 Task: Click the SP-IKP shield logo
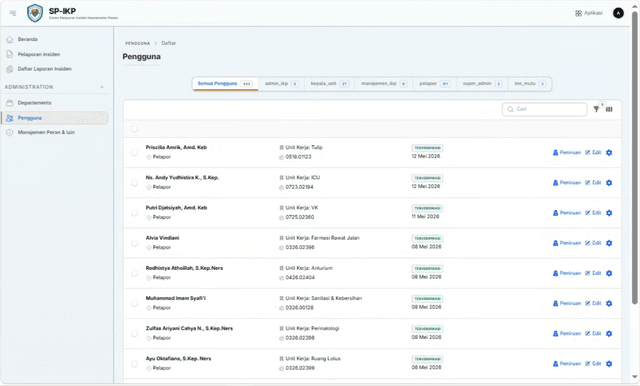click(x=35, y=13)
